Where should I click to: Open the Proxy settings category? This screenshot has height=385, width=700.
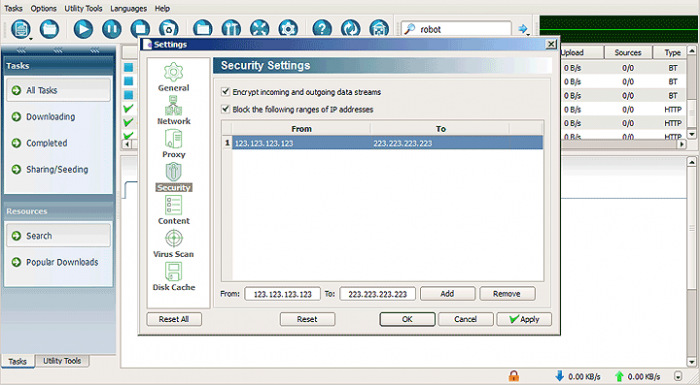click(174, 143)
